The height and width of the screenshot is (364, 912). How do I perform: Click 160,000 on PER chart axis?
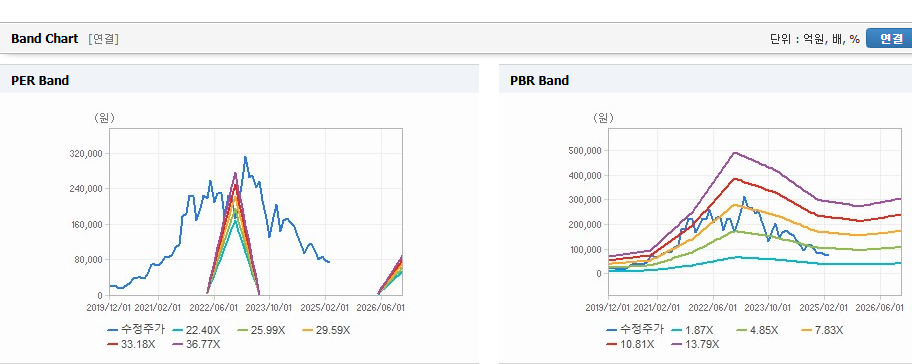86,224
